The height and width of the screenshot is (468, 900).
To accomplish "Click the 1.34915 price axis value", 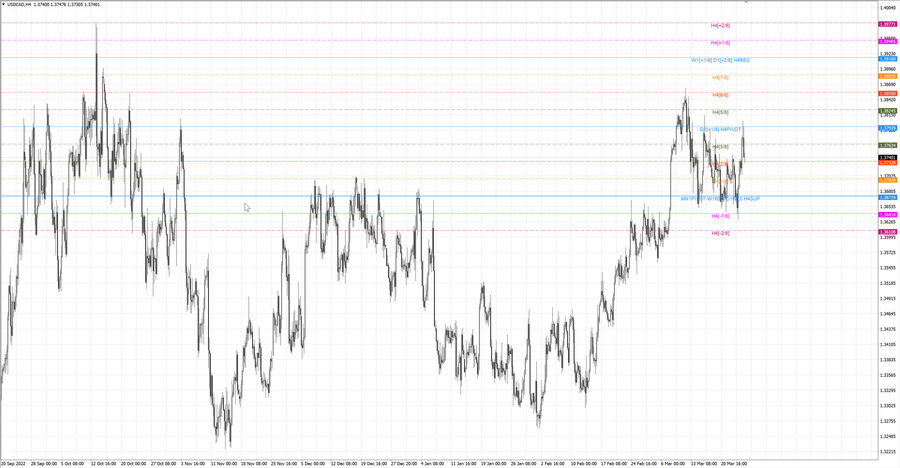I will pos(888,298).
